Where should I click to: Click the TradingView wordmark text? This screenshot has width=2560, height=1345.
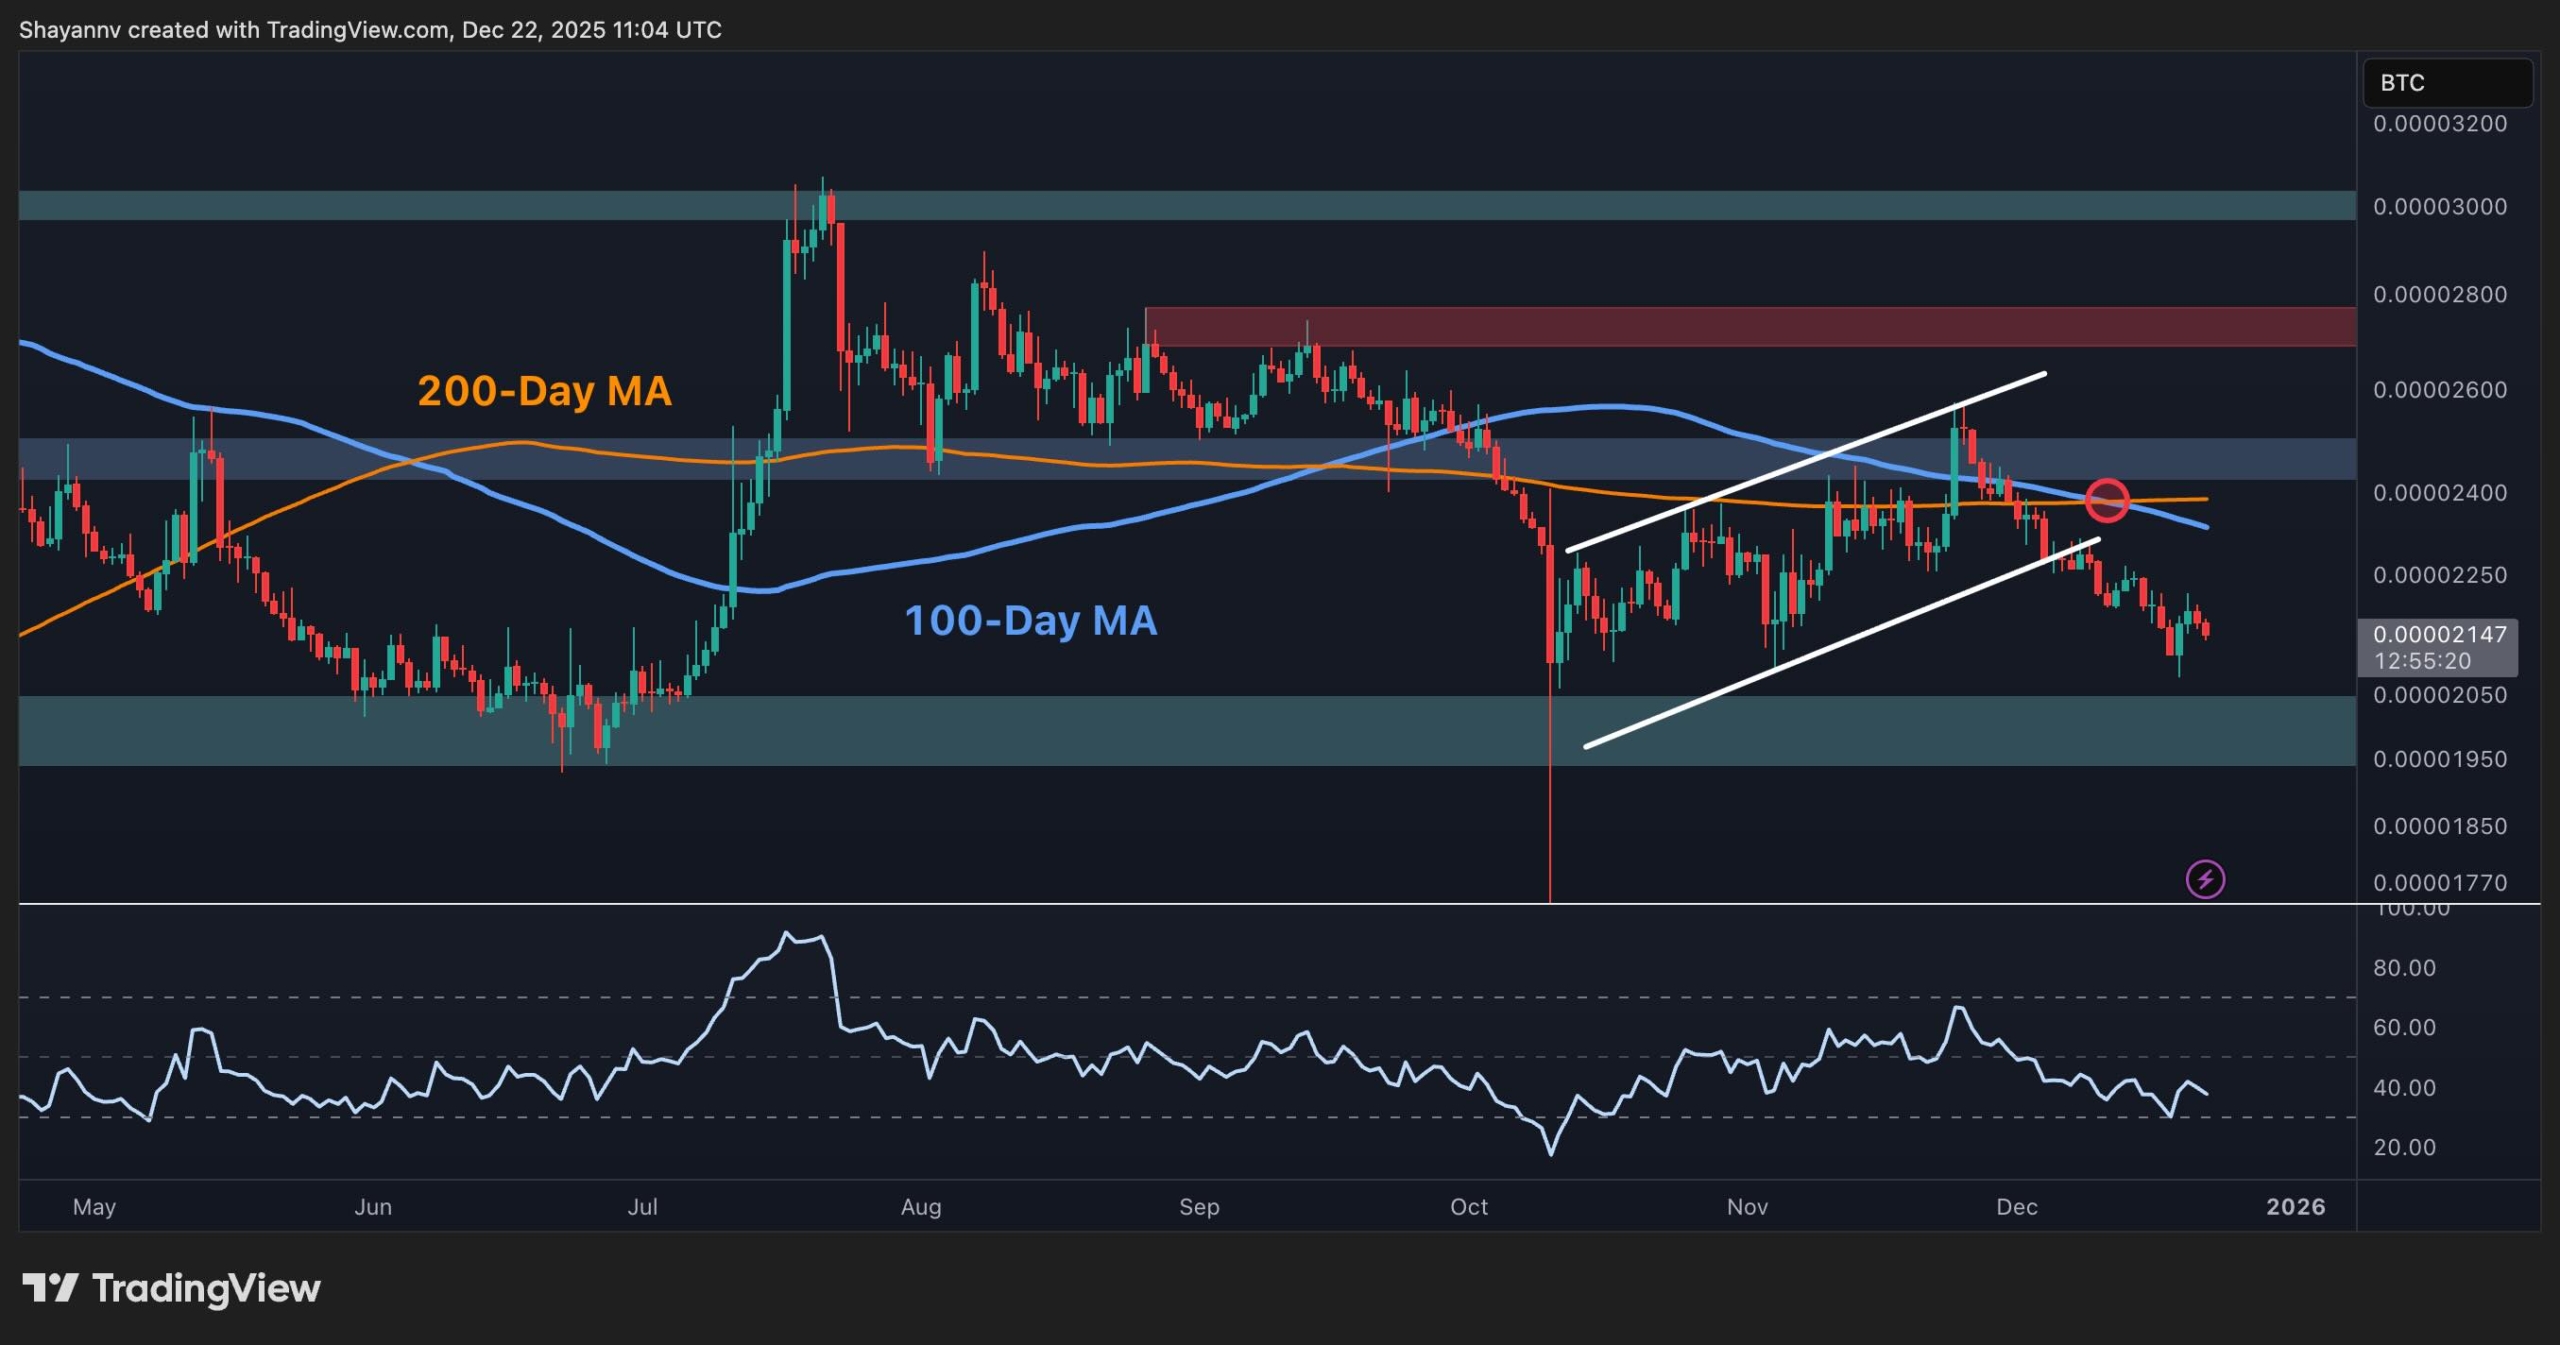pyautogui.click(x=206, y=1288)
